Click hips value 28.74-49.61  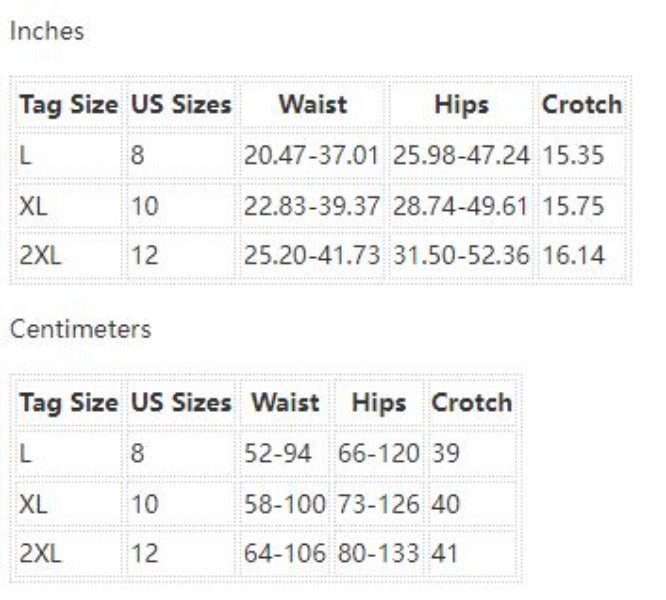coord(461,206)
